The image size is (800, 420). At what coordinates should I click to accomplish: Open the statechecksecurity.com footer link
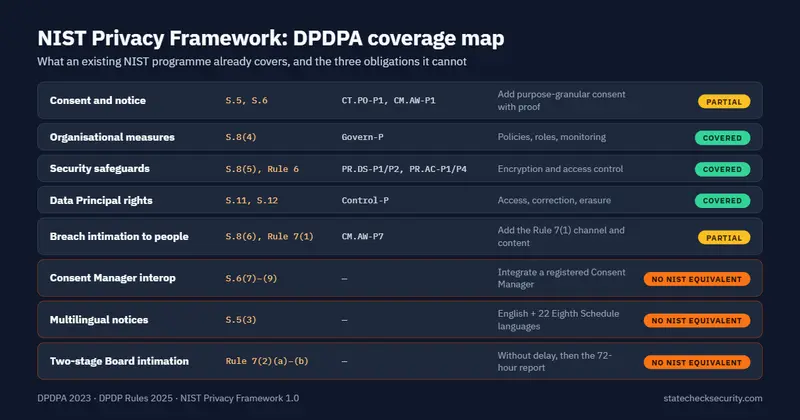point(713,398)
